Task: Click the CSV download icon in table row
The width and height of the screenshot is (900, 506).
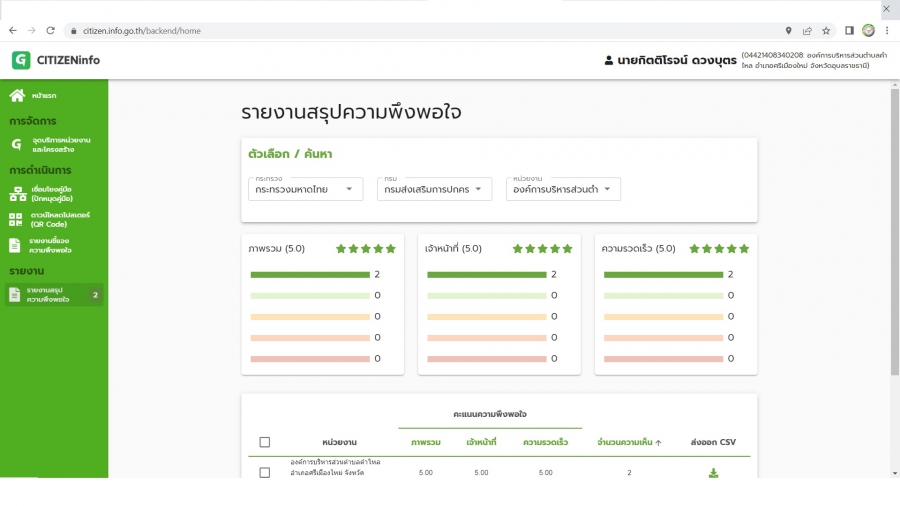Action: pos(713,473)
